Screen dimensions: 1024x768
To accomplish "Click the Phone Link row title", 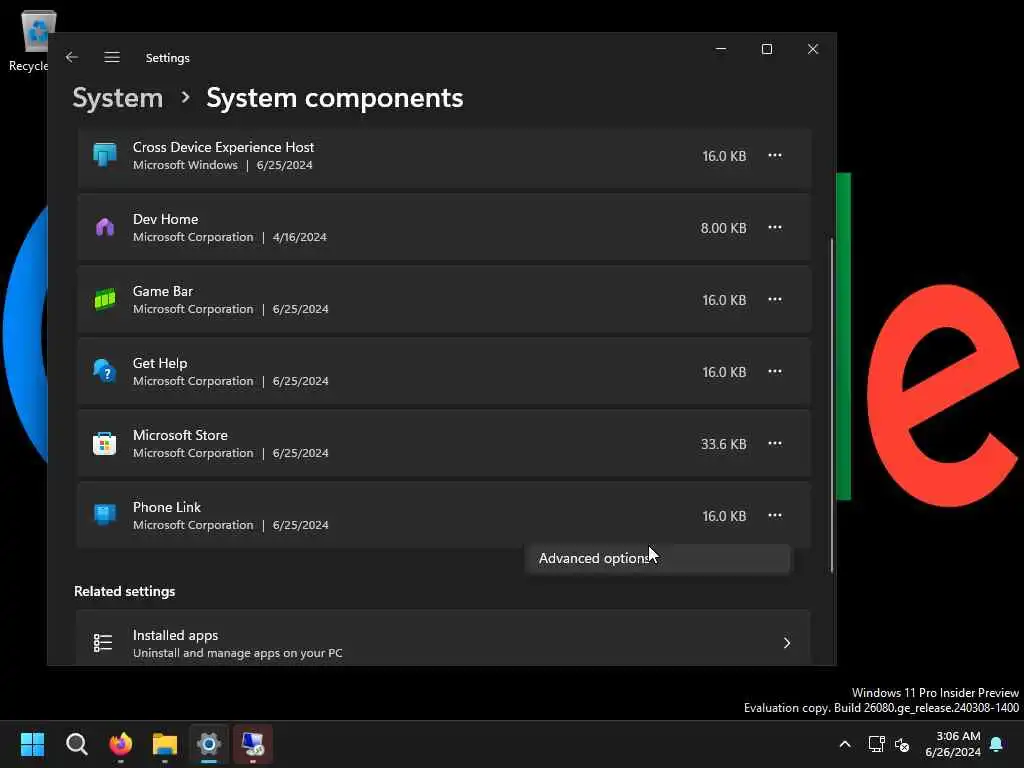I will click(167, 507).
